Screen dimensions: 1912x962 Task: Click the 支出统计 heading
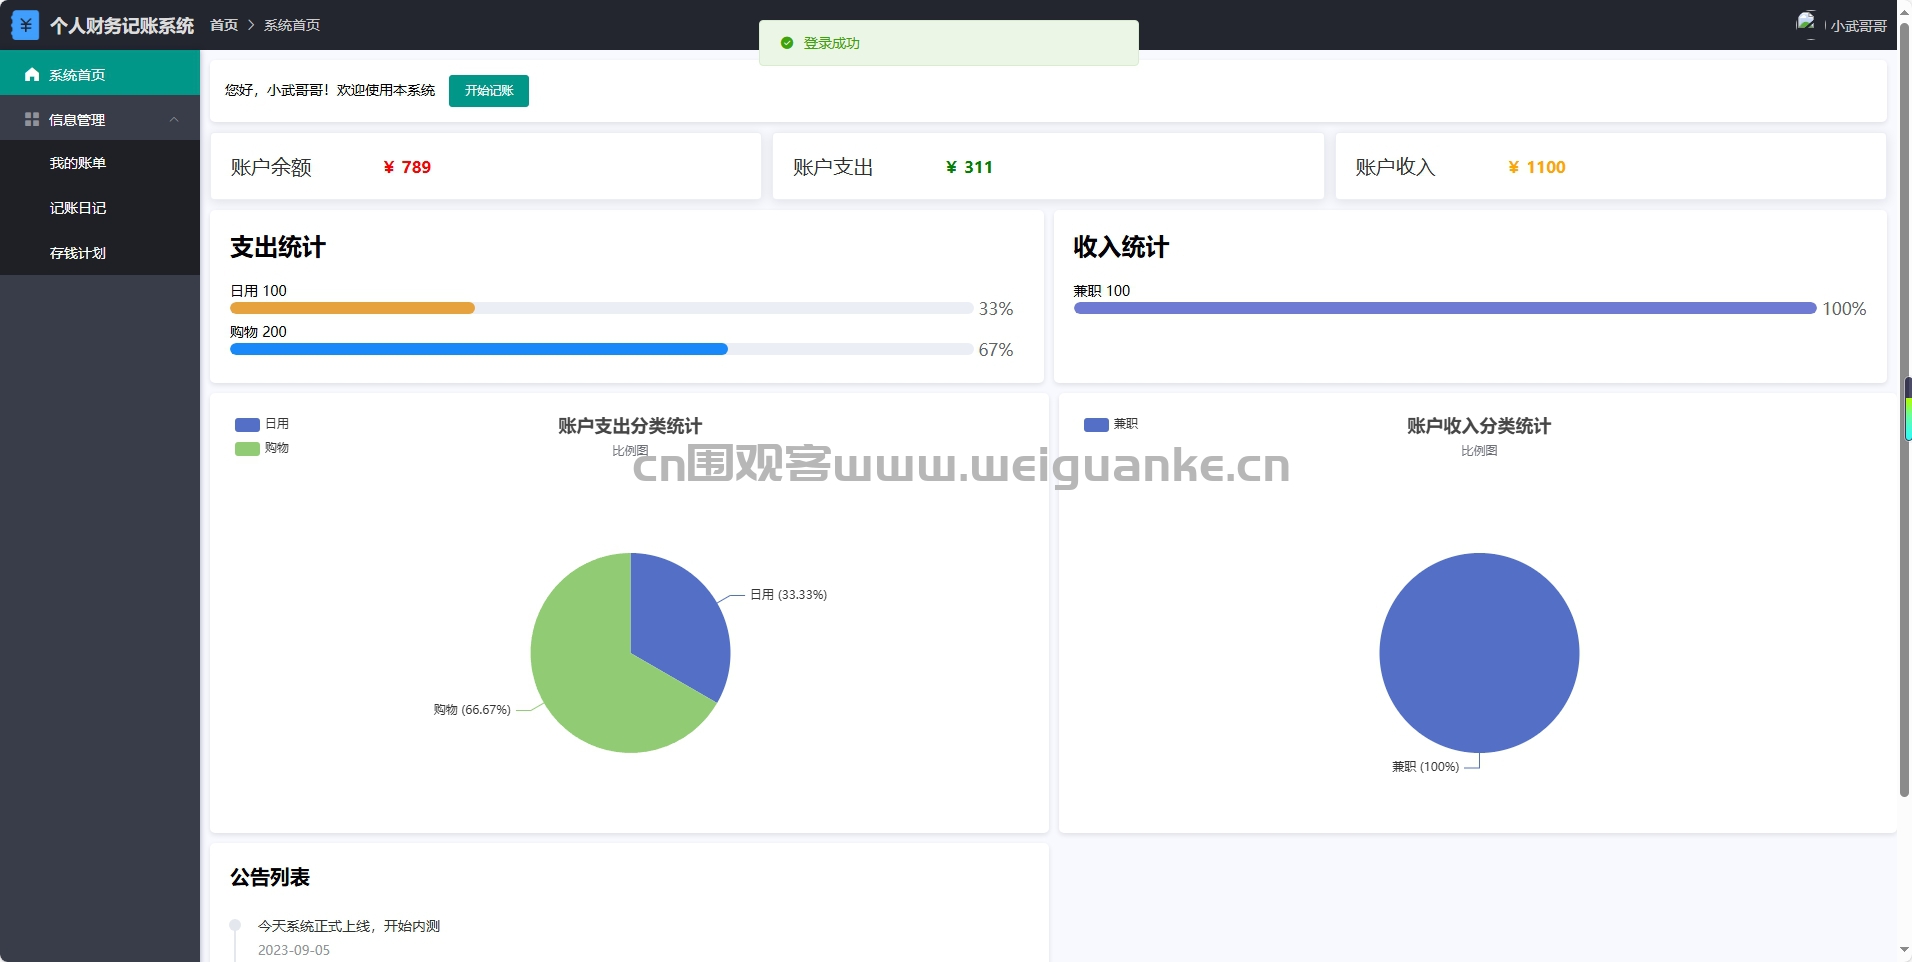pos(278,247)
